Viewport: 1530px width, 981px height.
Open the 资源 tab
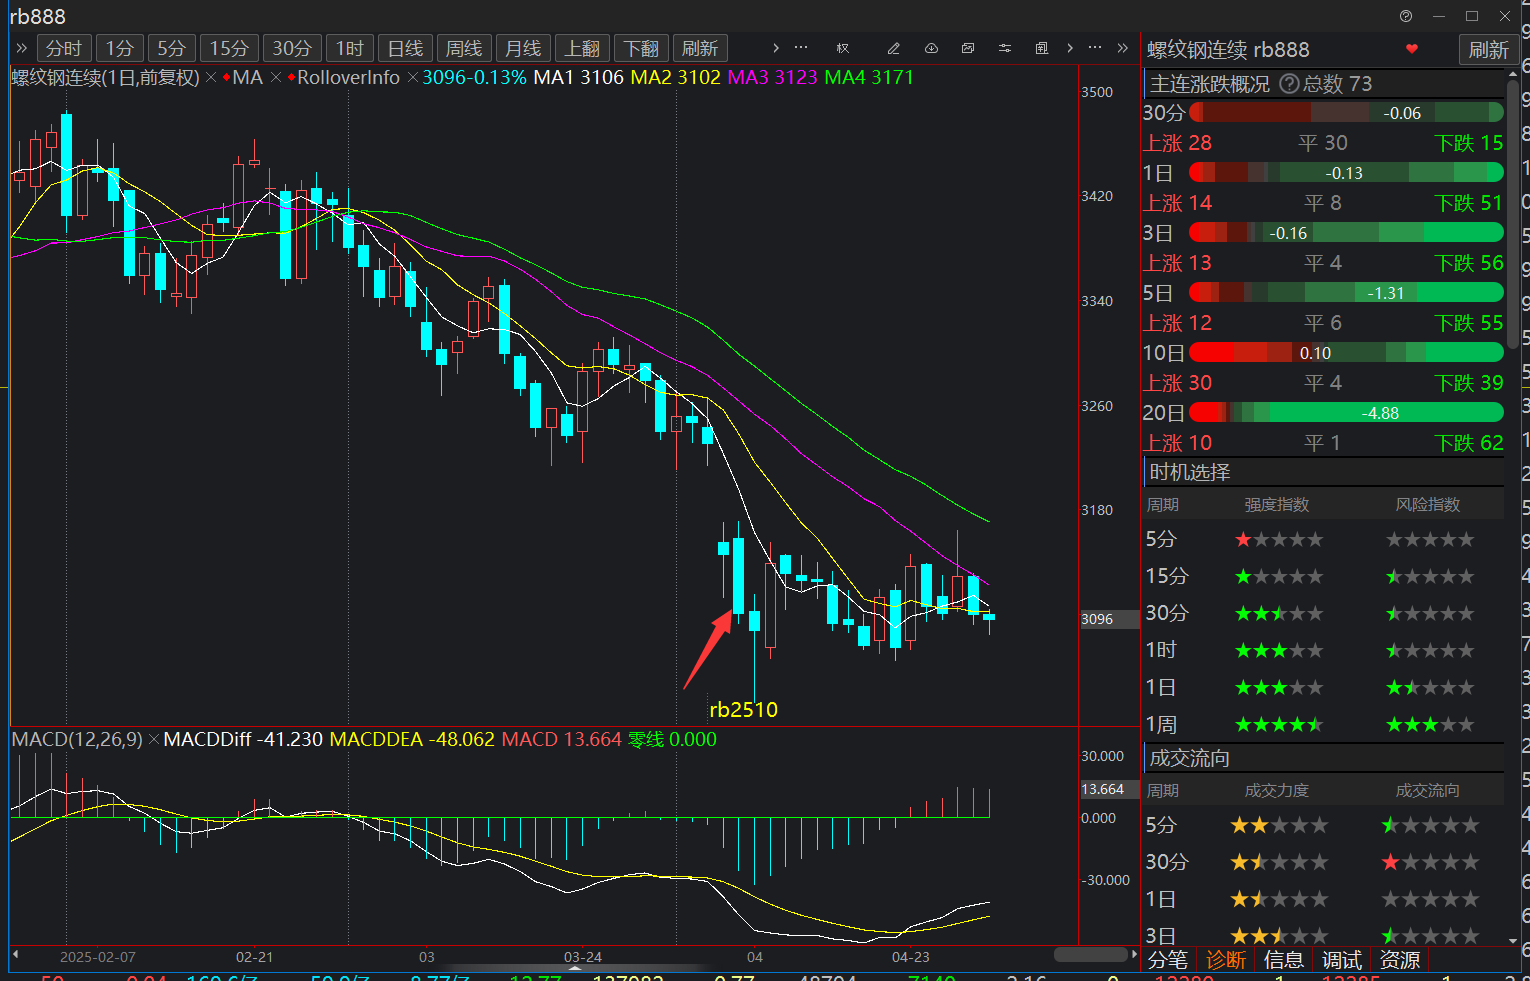coord(1400,960)
